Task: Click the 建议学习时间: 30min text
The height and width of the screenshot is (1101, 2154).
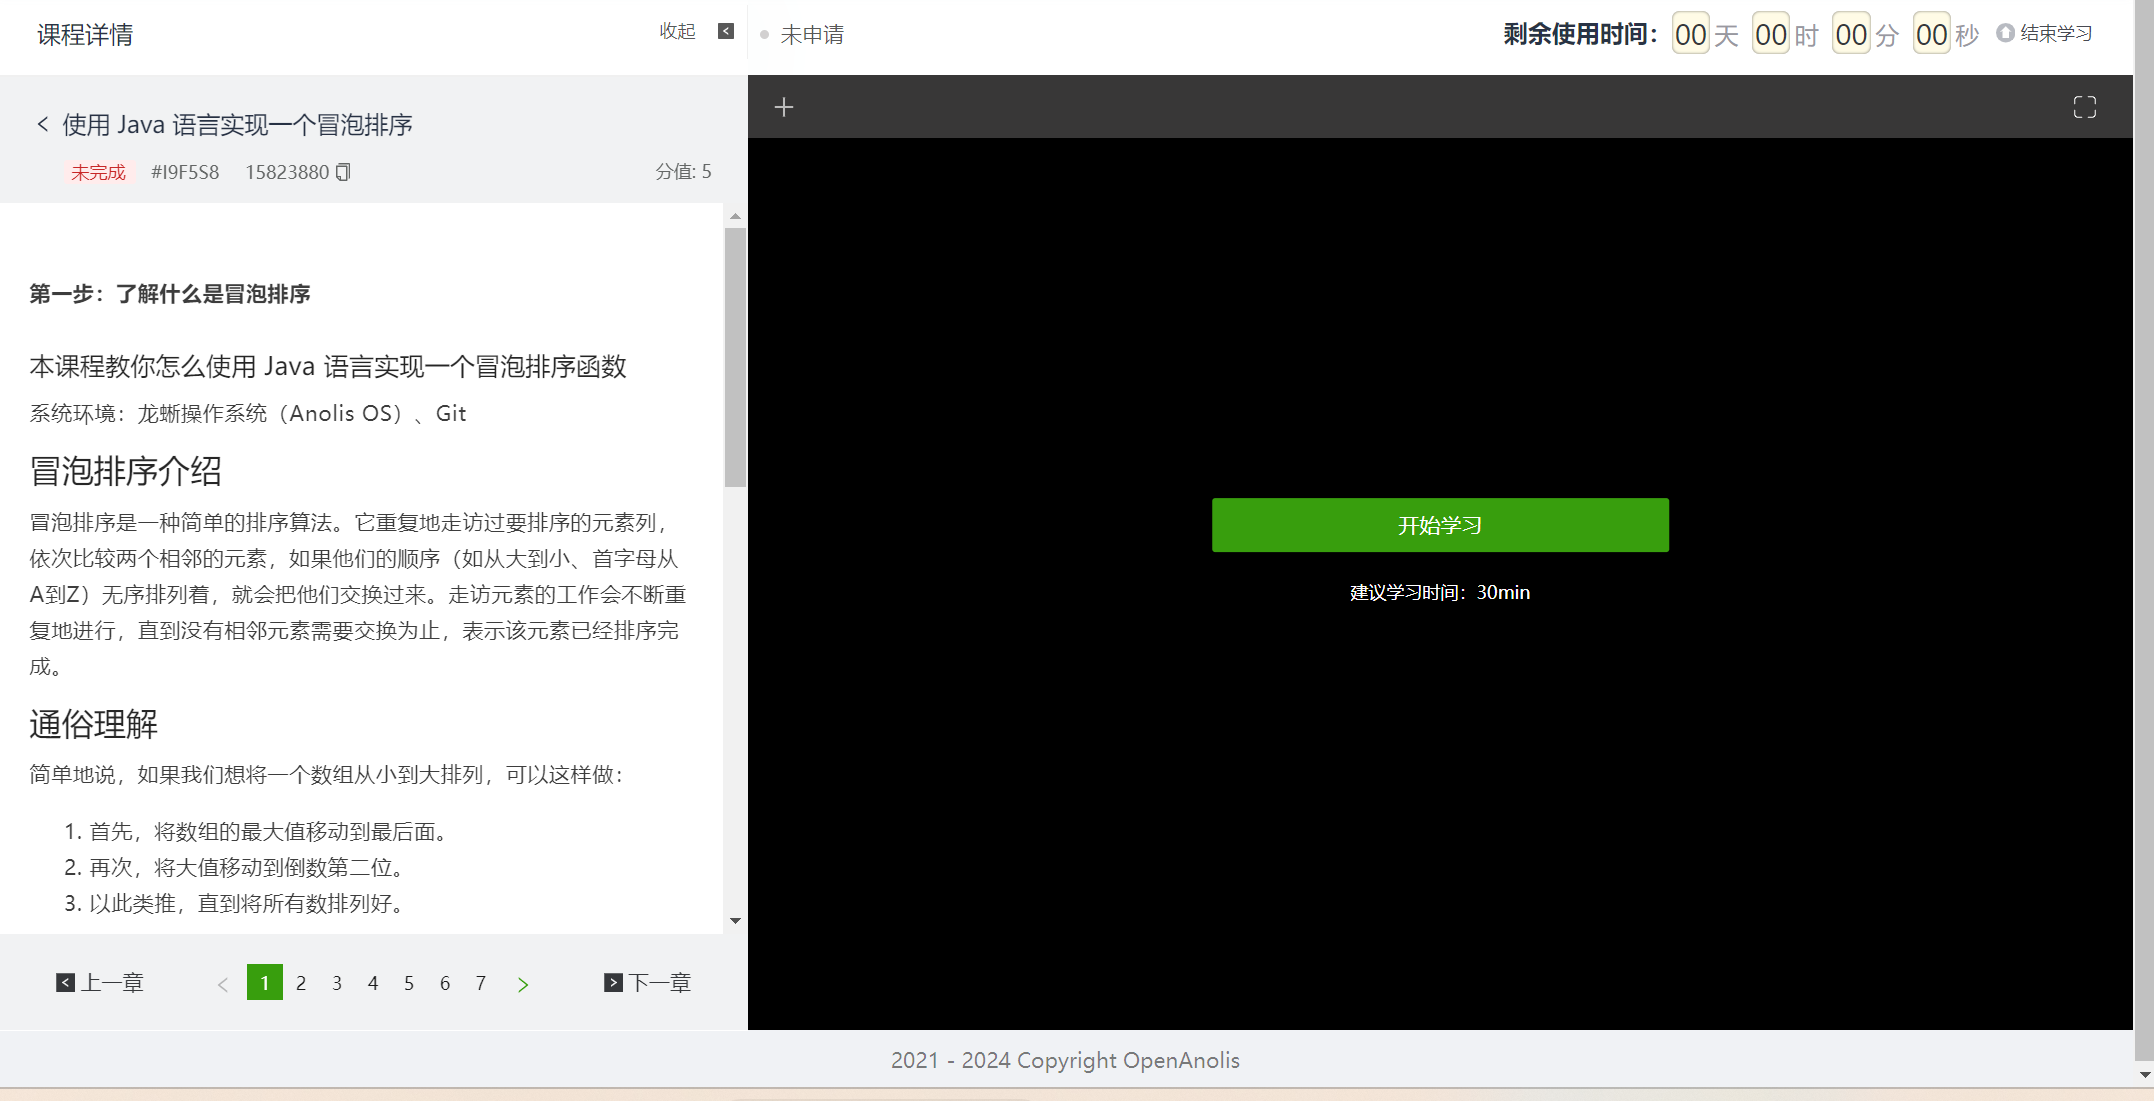Action: coord(1440,592)
